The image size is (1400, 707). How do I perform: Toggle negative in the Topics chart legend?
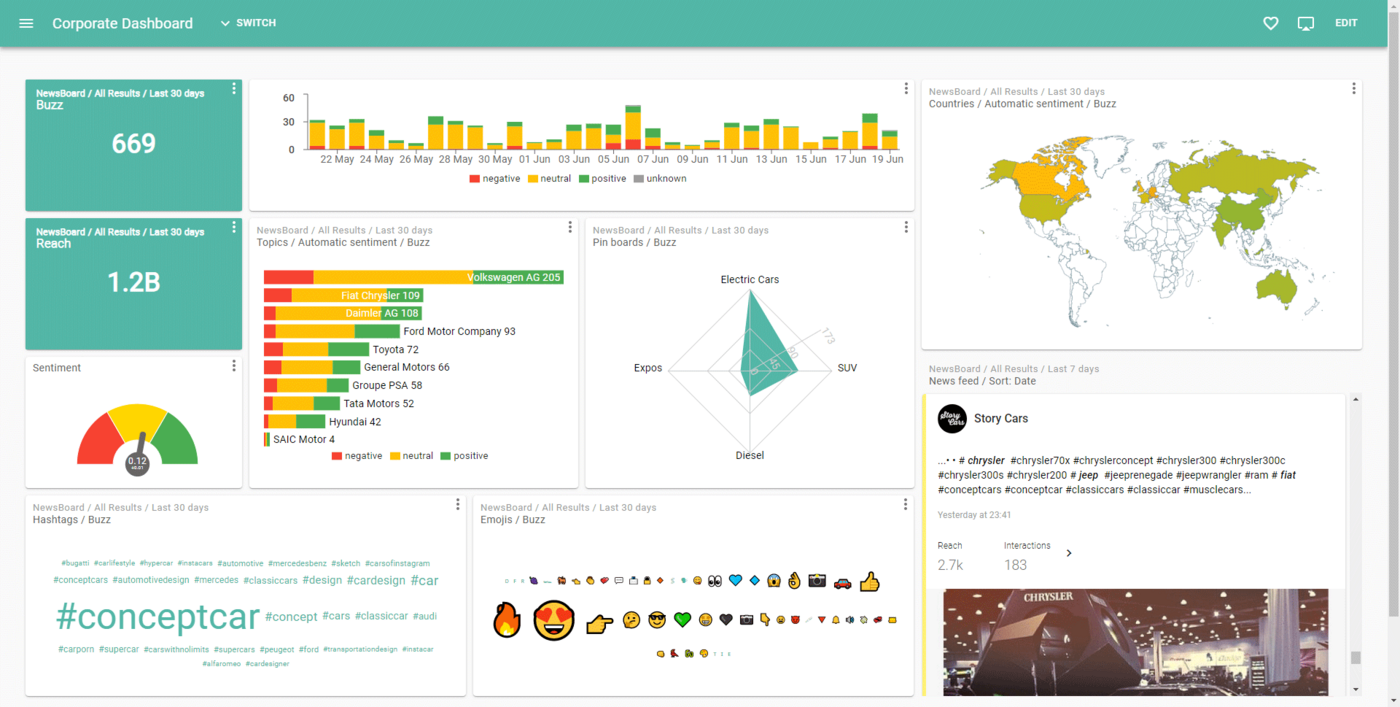(357, 456)
